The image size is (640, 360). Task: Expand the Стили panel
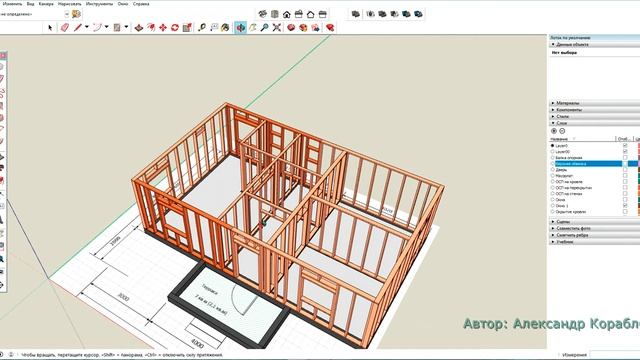pos(594,116)
